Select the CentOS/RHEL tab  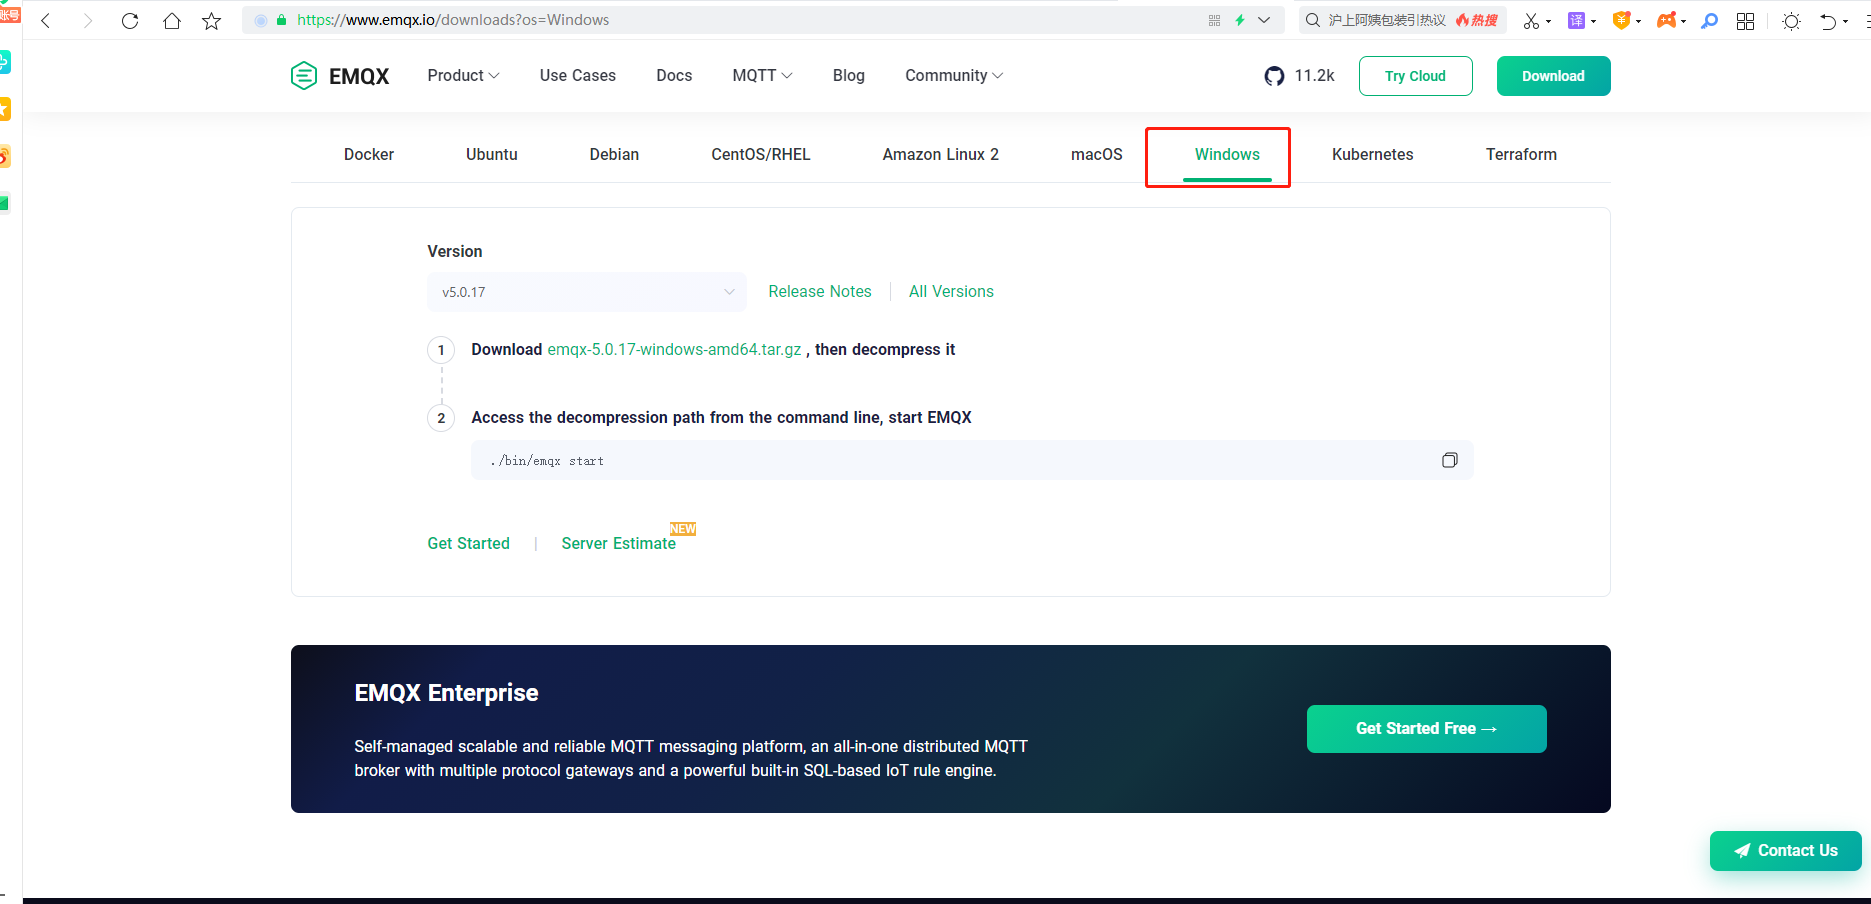(761, 155)
